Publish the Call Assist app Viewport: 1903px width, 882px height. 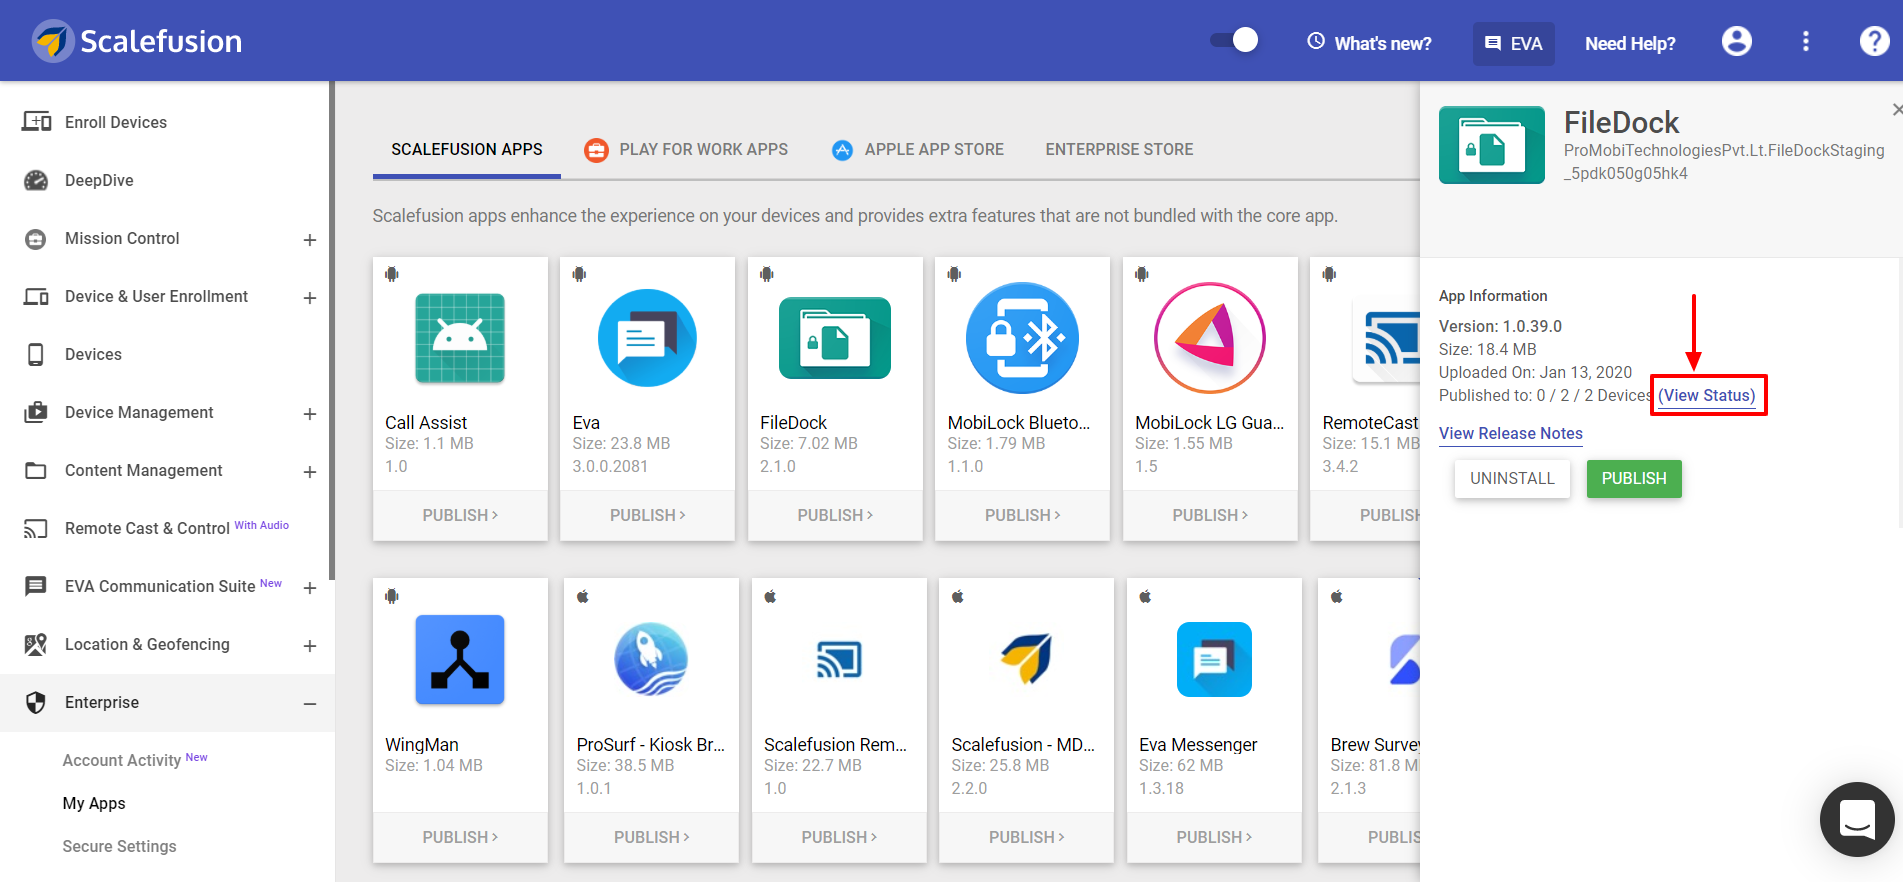click(x=460, y=515)
